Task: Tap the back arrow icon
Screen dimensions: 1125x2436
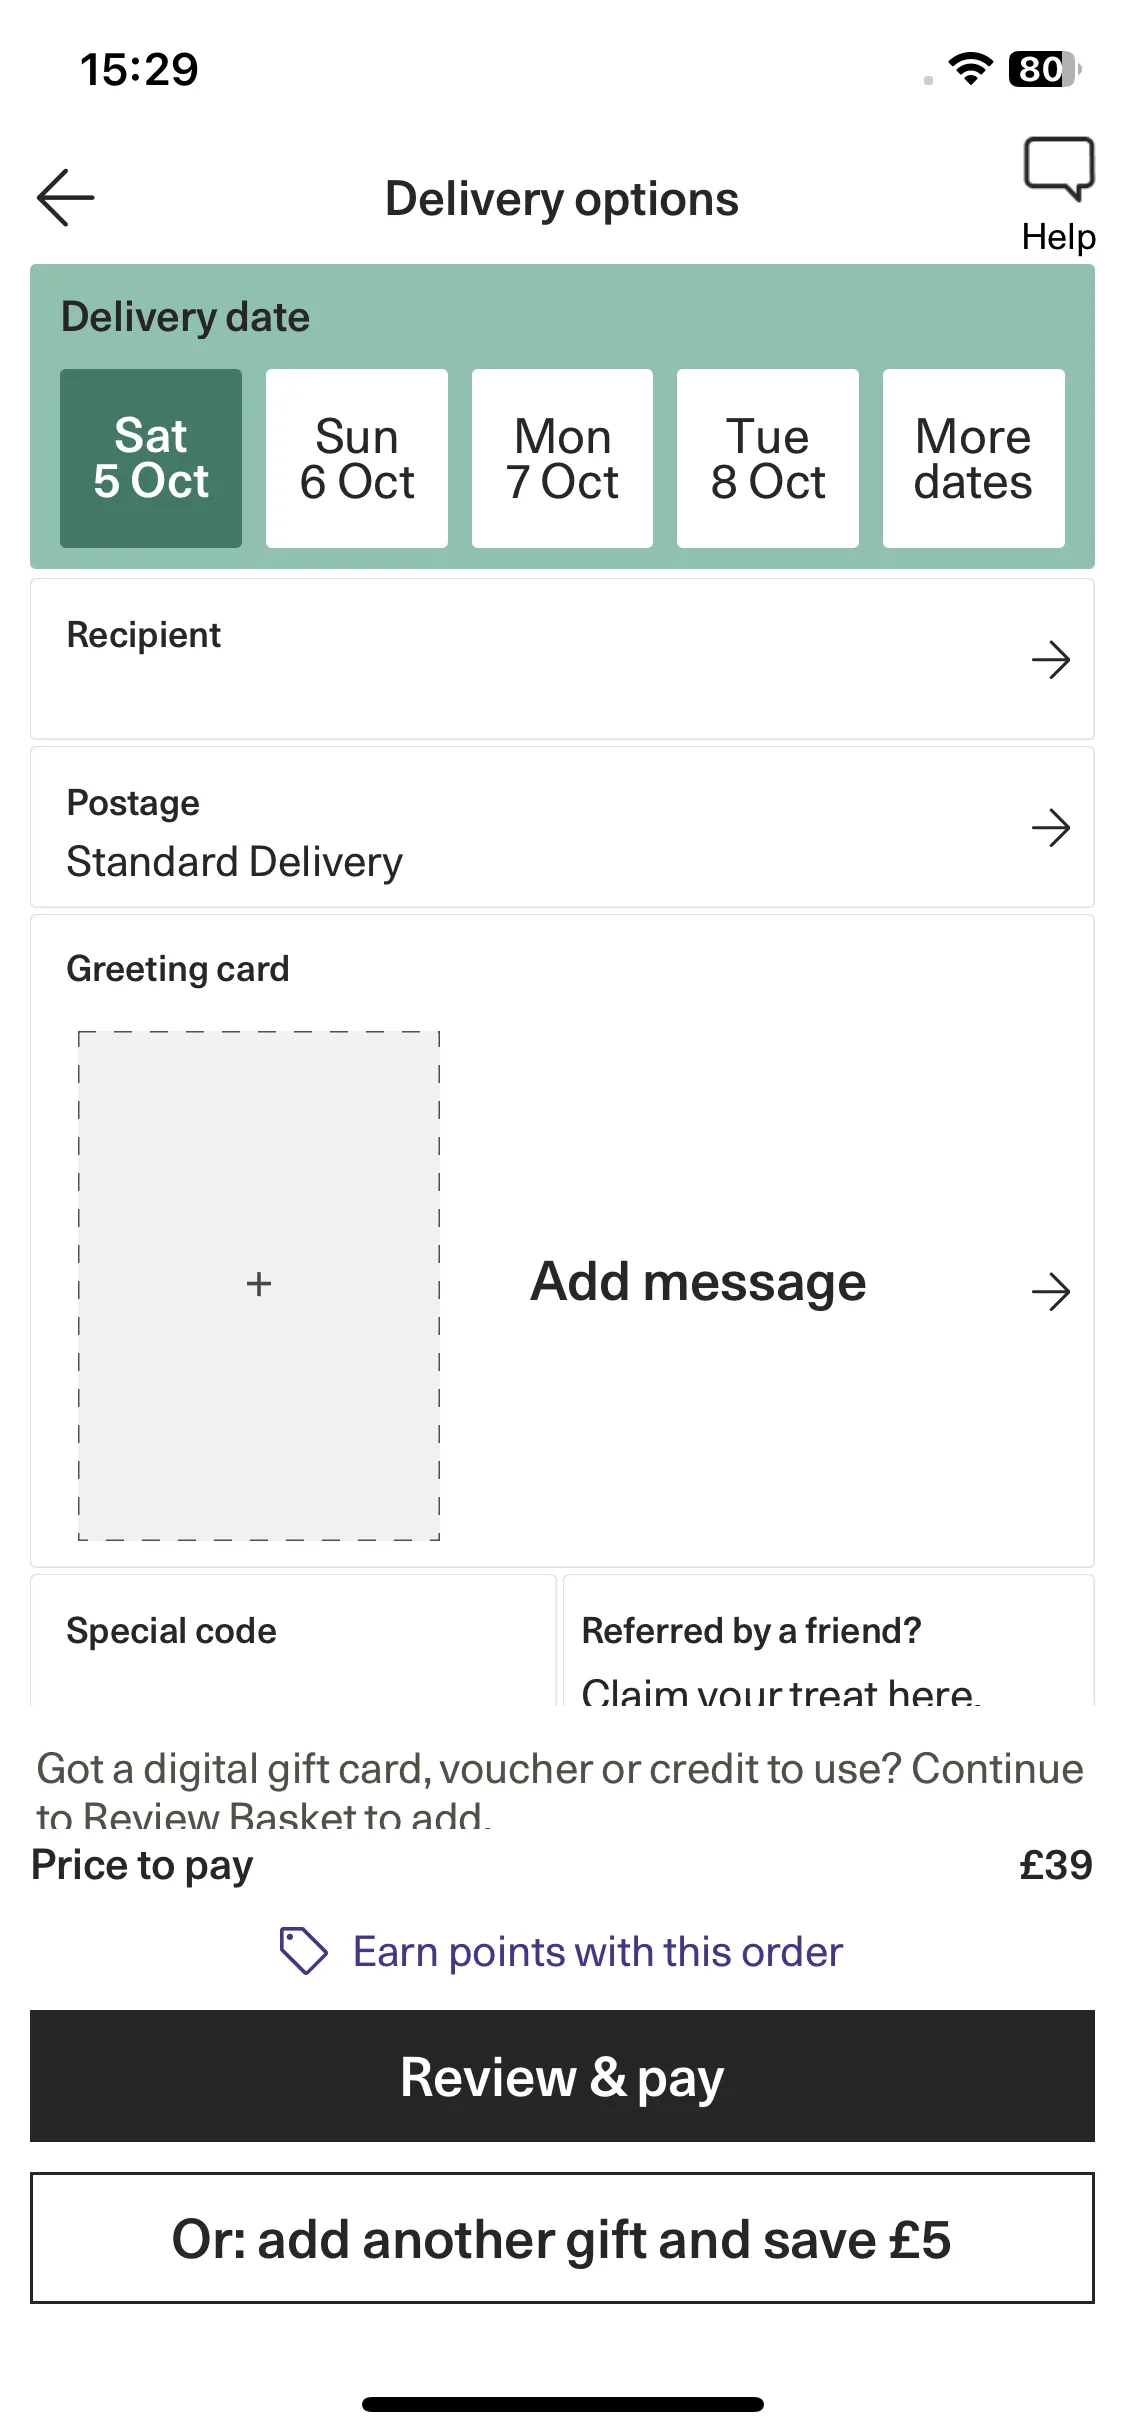Action: [66, 197]
